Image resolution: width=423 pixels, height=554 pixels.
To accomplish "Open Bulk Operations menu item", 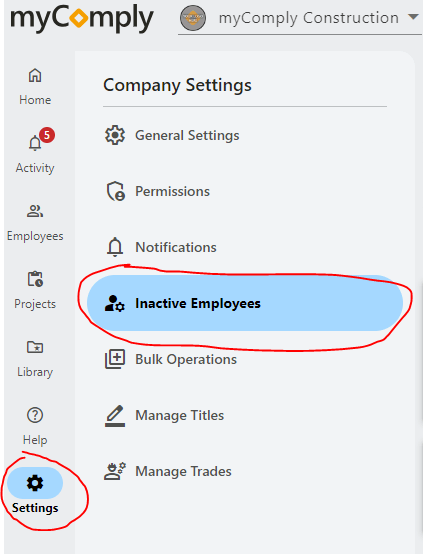I will click(245, 359).
